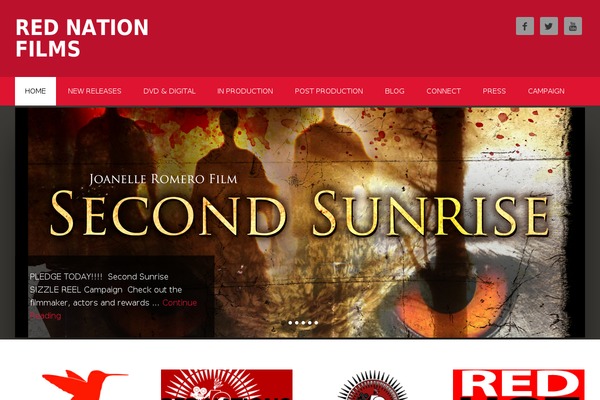
Task: Open the Press menu item
Action: pyautogui.click(x=494, y=91)
